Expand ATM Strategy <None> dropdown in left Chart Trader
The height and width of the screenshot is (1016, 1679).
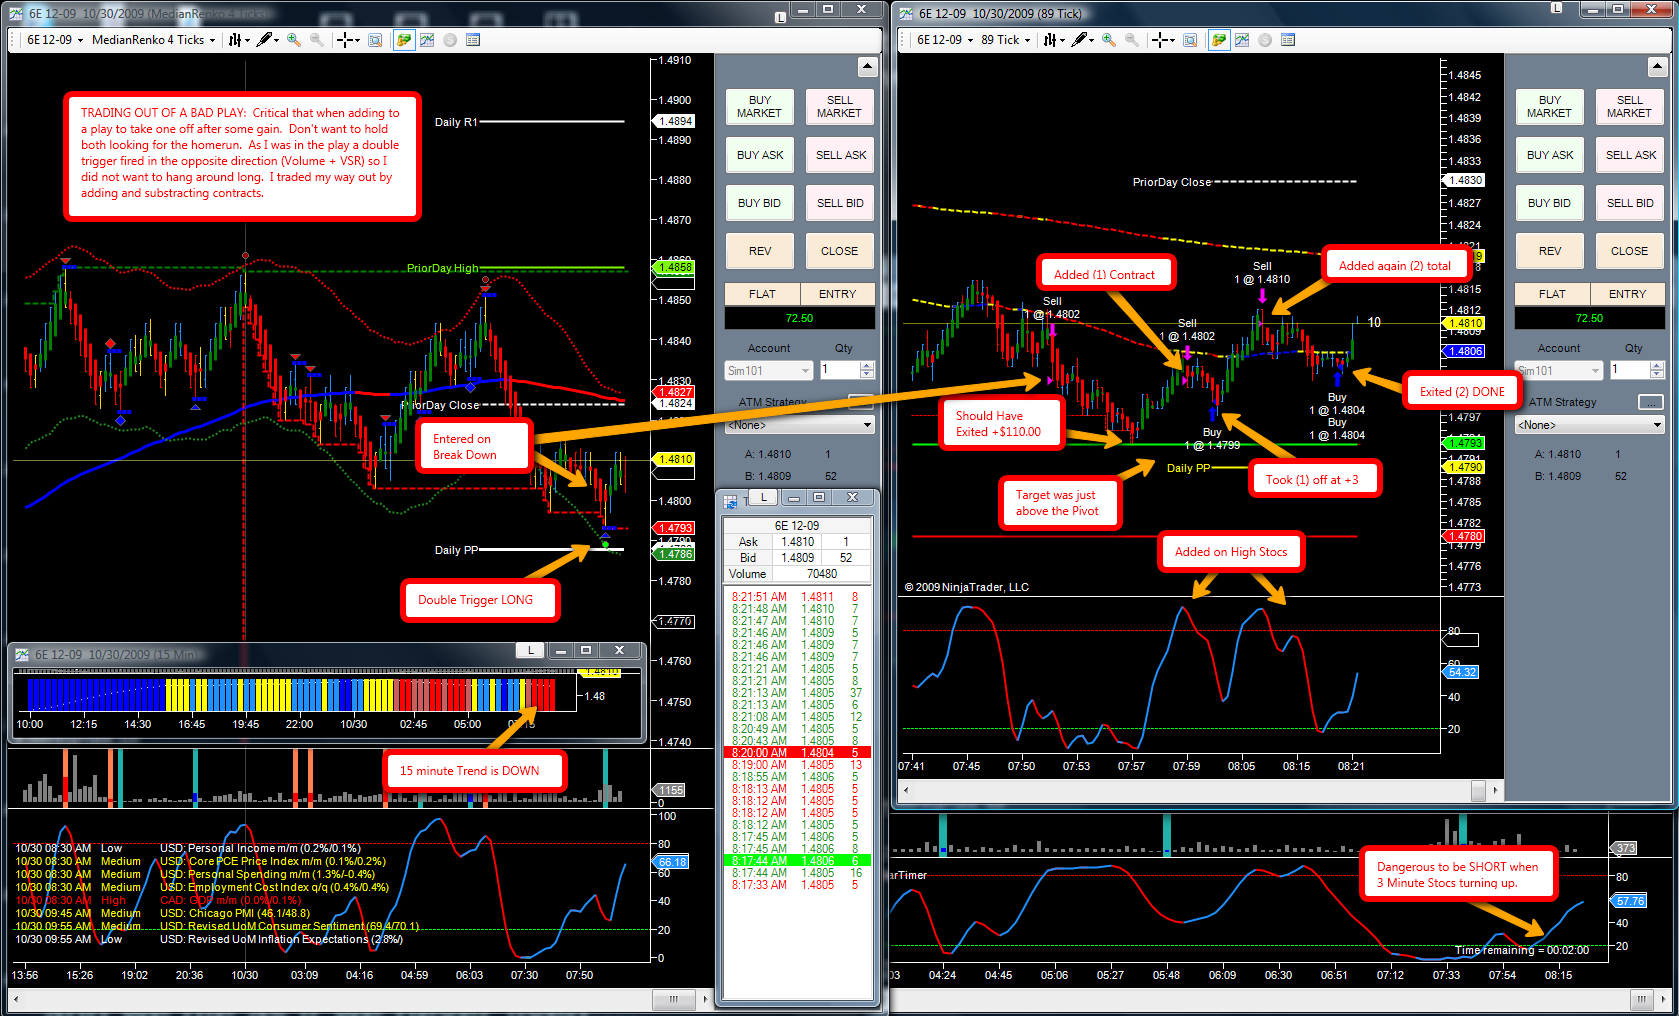(800, 425)
